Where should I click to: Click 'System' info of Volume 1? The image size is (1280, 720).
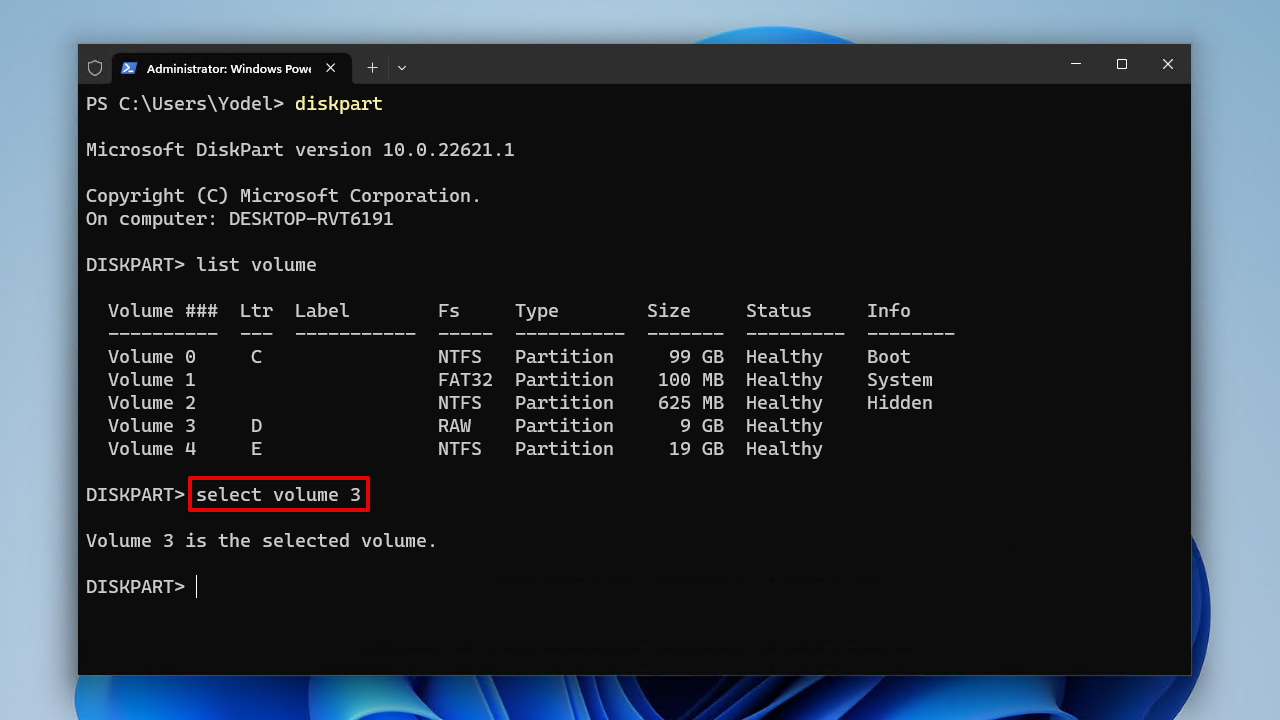click(x=899, y=380)
